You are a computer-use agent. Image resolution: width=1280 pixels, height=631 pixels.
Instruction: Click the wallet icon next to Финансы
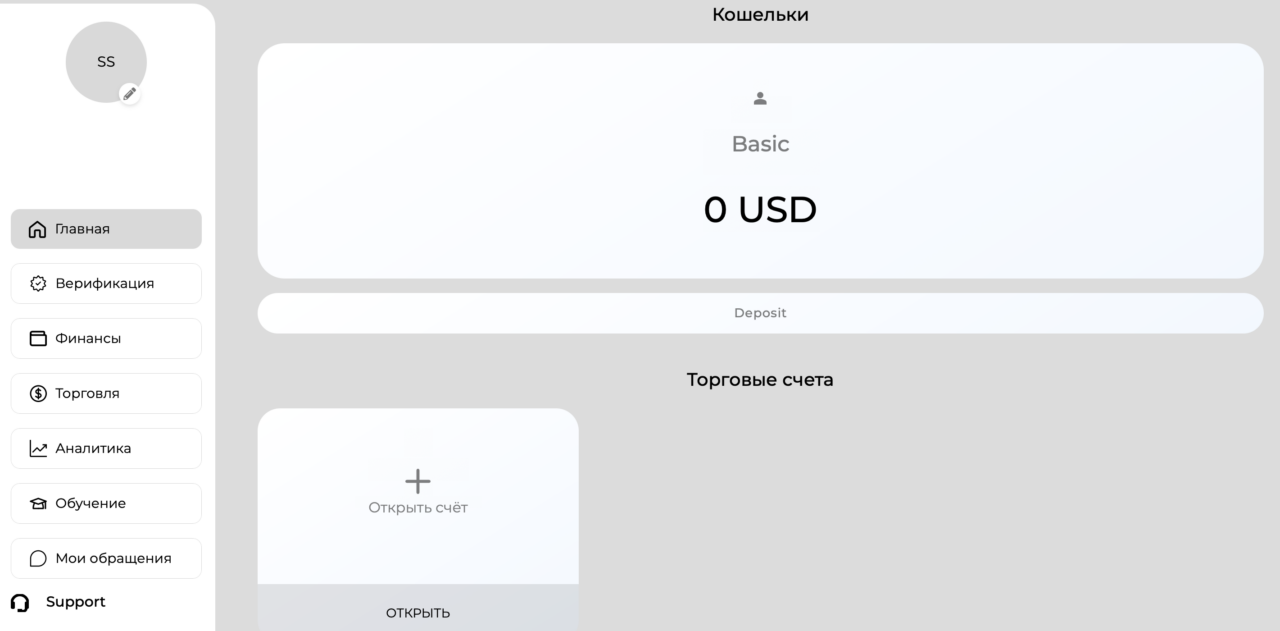click(x=38, y=339)
